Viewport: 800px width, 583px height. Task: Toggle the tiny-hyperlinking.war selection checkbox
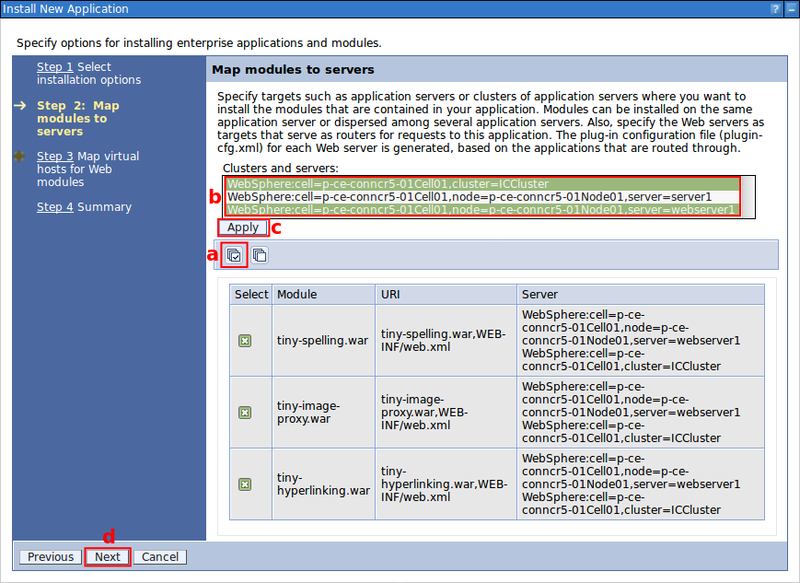pyautogui.click(x=250, y=484)
